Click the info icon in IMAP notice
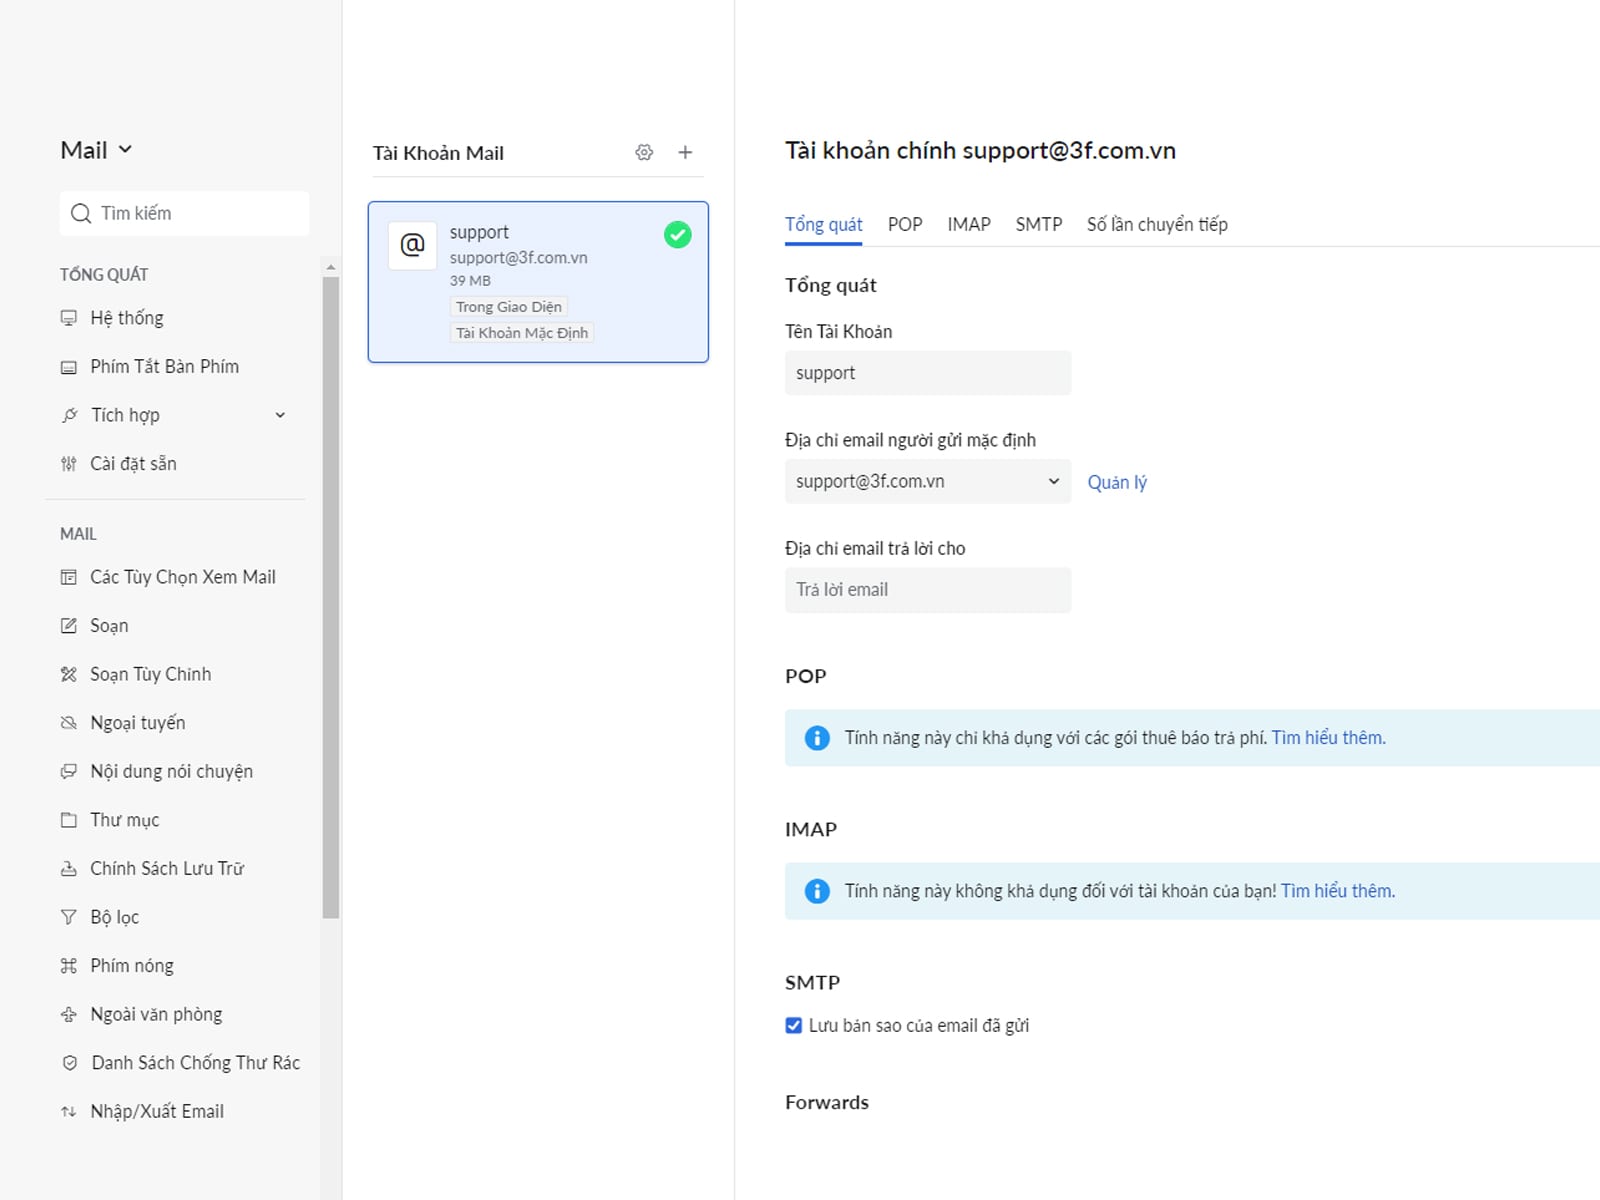1600x1200 pixels. point(817,891)
